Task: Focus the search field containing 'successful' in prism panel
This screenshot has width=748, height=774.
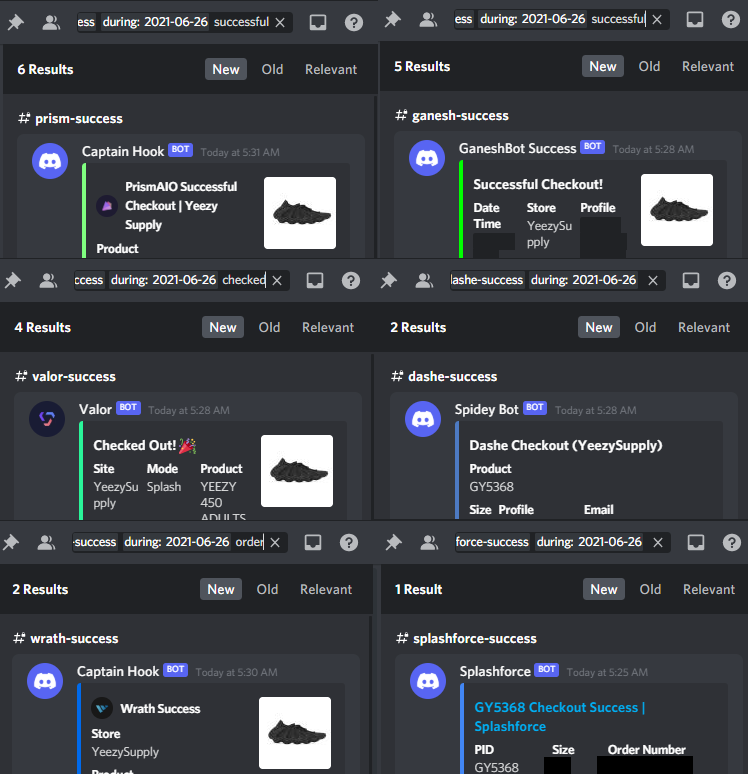Action: pos(185,22)
